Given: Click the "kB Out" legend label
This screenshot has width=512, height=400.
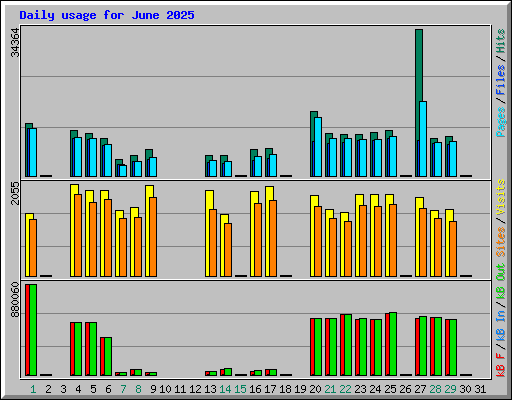Looking at the screenshot, I should click(x=501, y=282).
